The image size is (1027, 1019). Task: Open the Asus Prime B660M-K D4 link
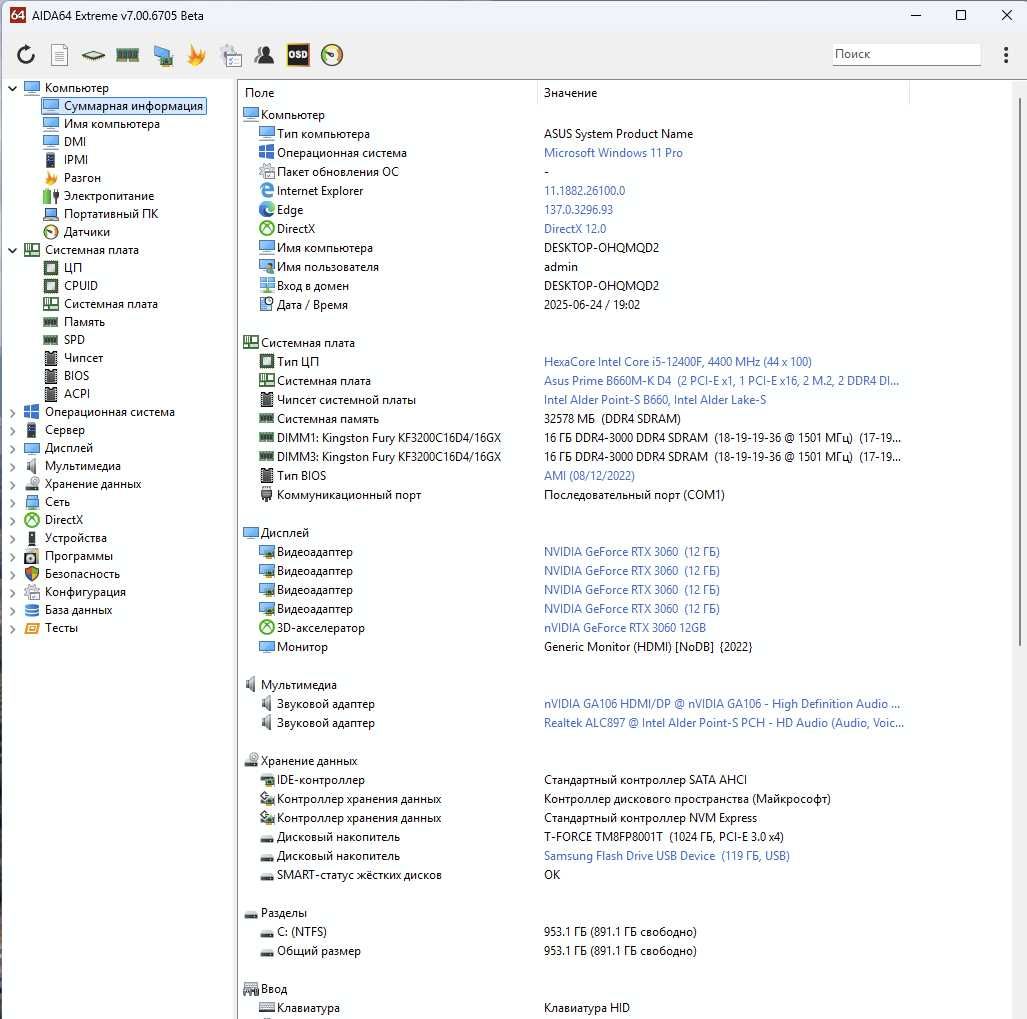pos(721,381)
